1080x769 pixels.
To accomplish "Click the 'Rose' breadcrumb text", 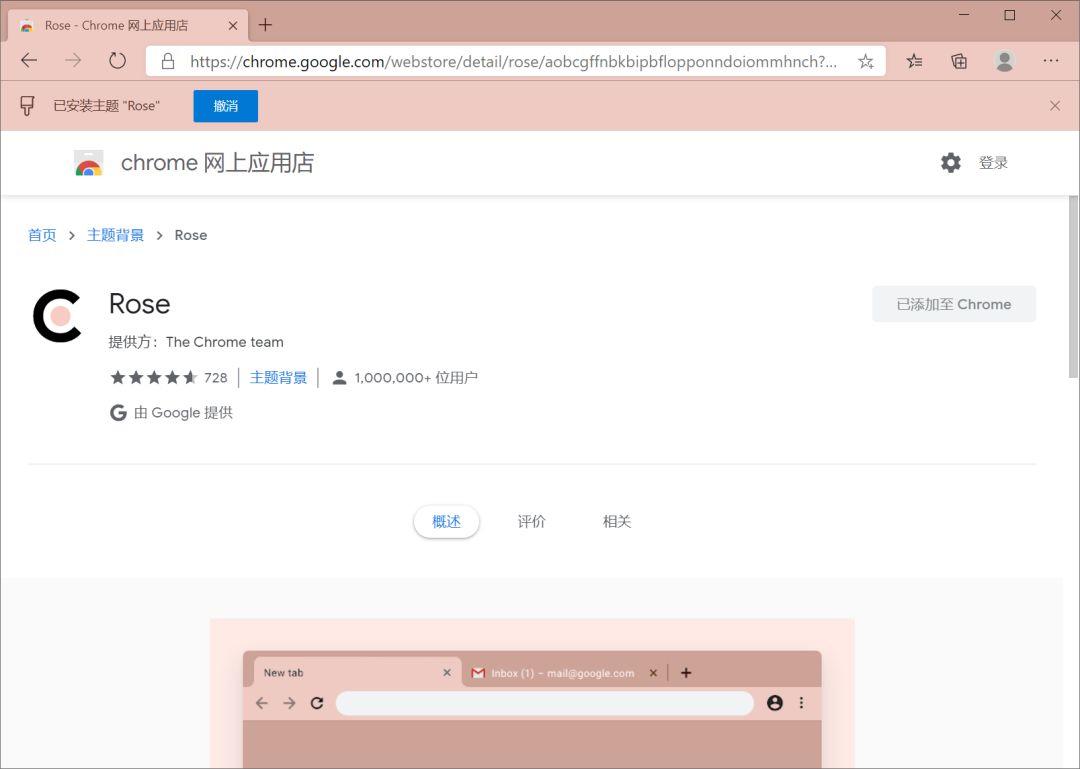I will (191, 235).
